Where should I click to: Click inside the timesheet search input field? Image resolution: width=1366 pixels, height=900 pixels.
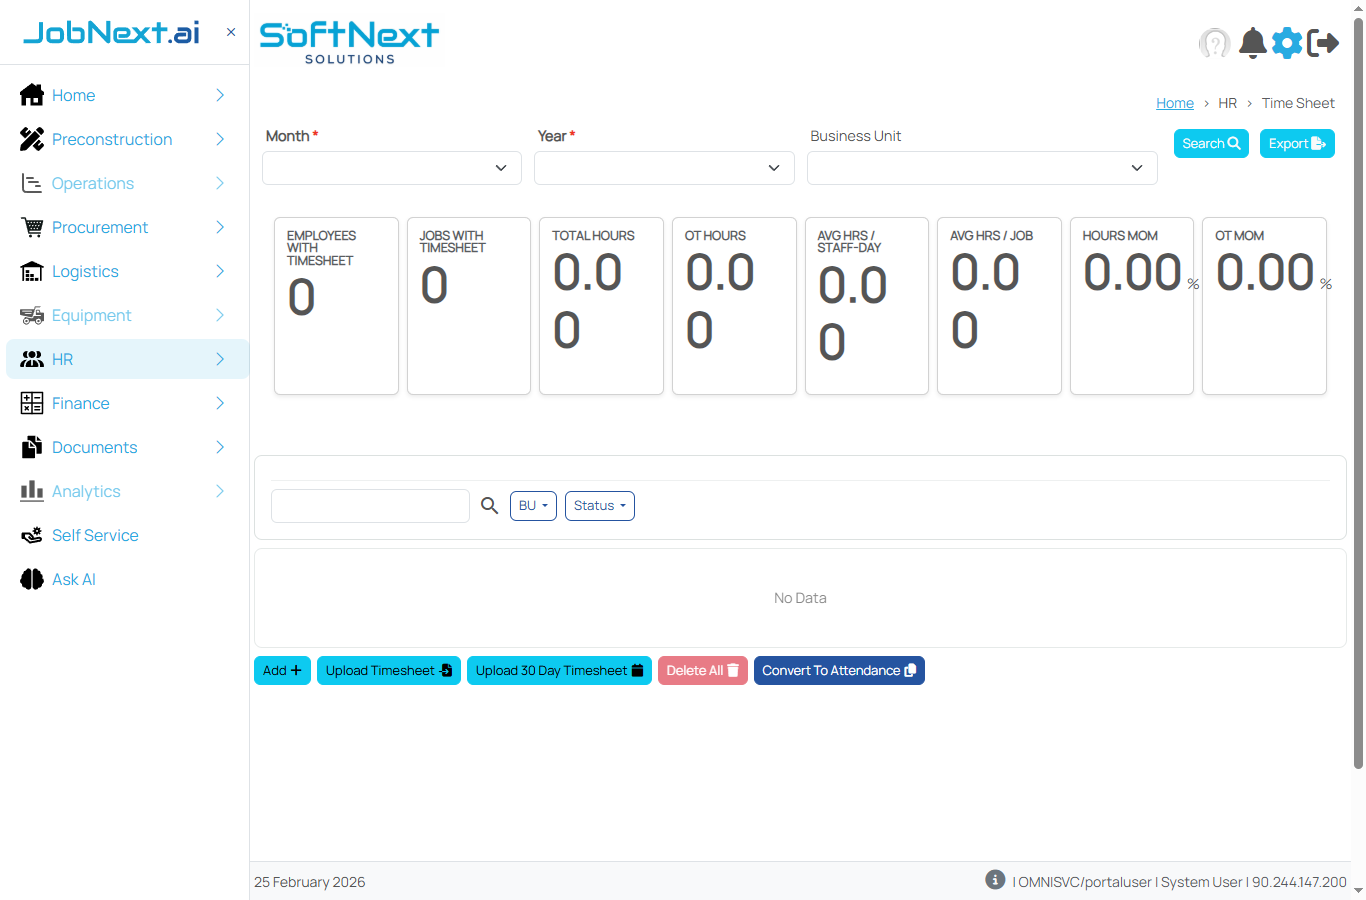point(370,505)
